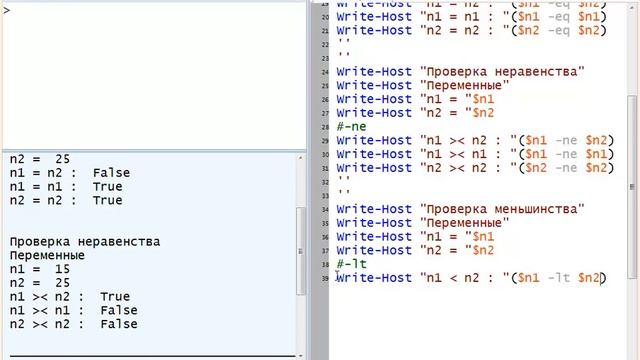
Task: Click the output pane scroll-up arrow
Action: pos(300,158)
